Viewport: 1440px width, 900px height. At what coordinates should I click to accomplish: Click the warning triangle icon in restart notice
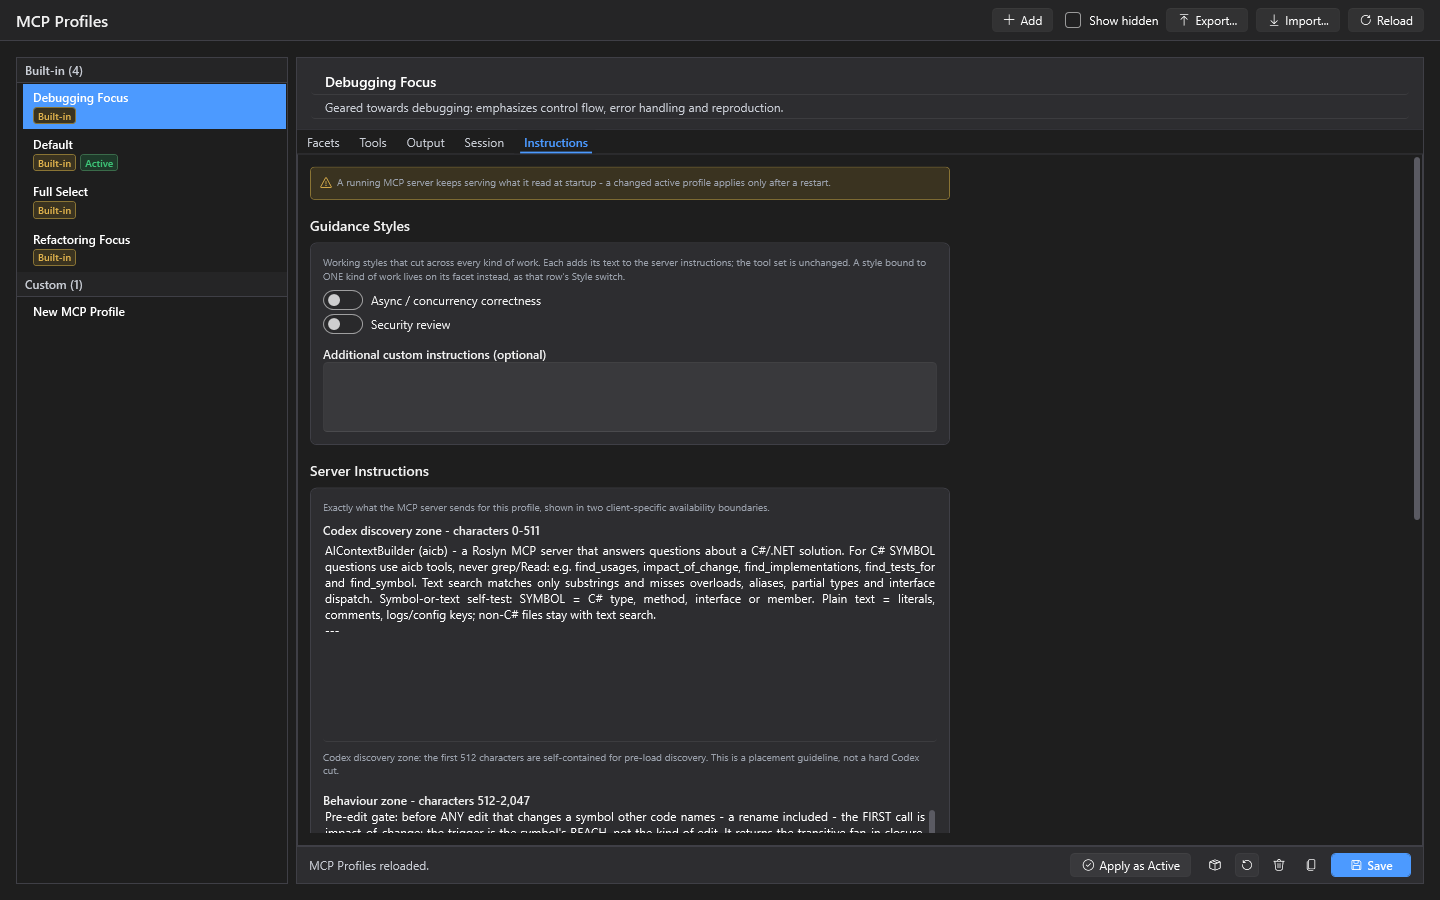[326, 183]
